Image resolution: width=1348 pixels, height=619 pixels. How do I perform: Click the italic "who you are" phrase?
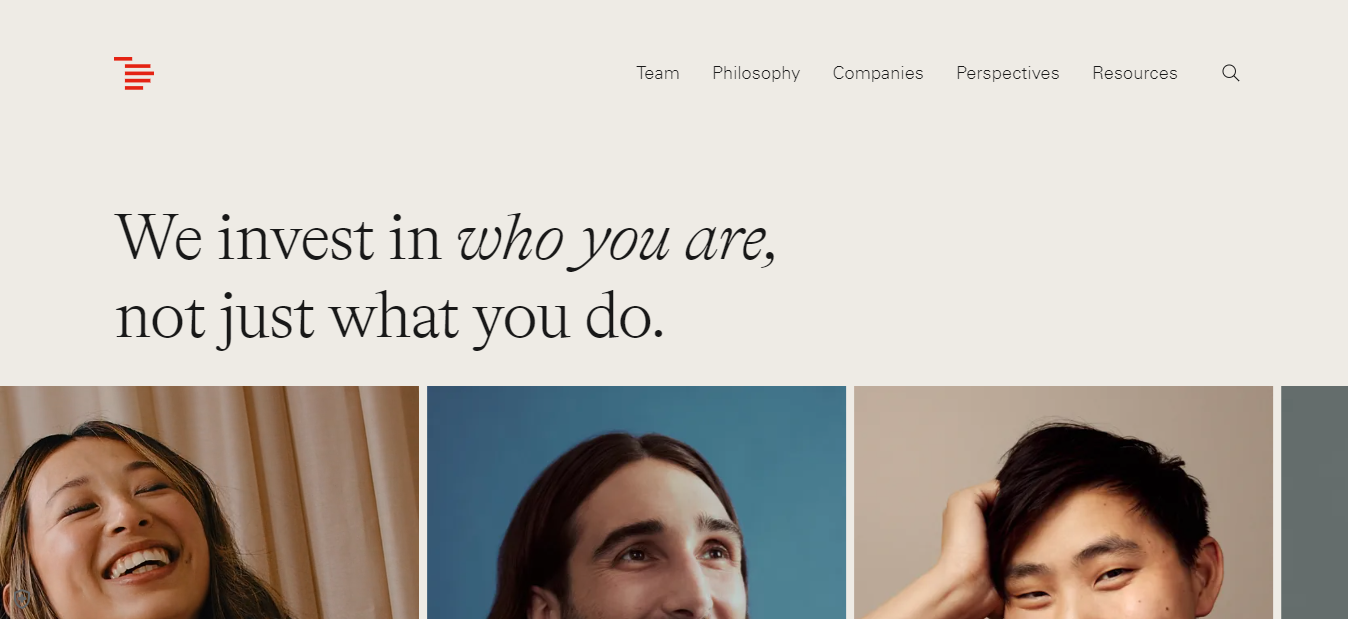click(x=612, y=240)
